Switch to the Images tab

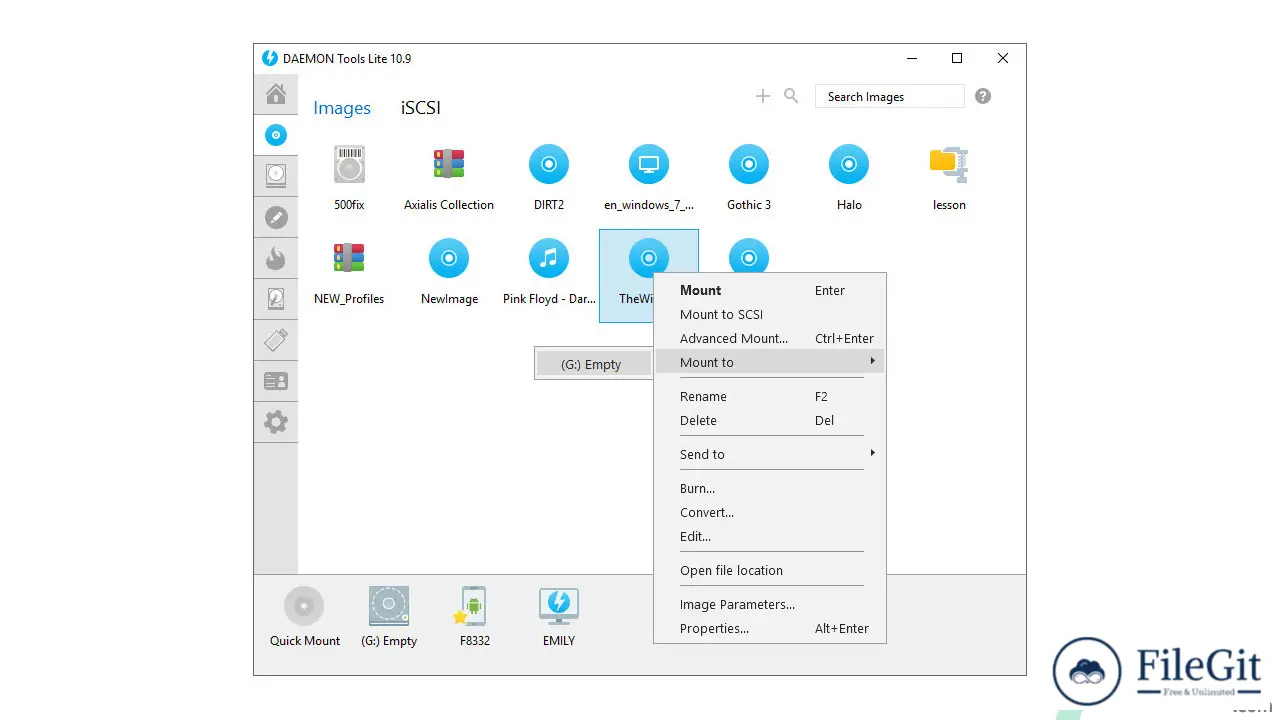(x=342, y=108)
